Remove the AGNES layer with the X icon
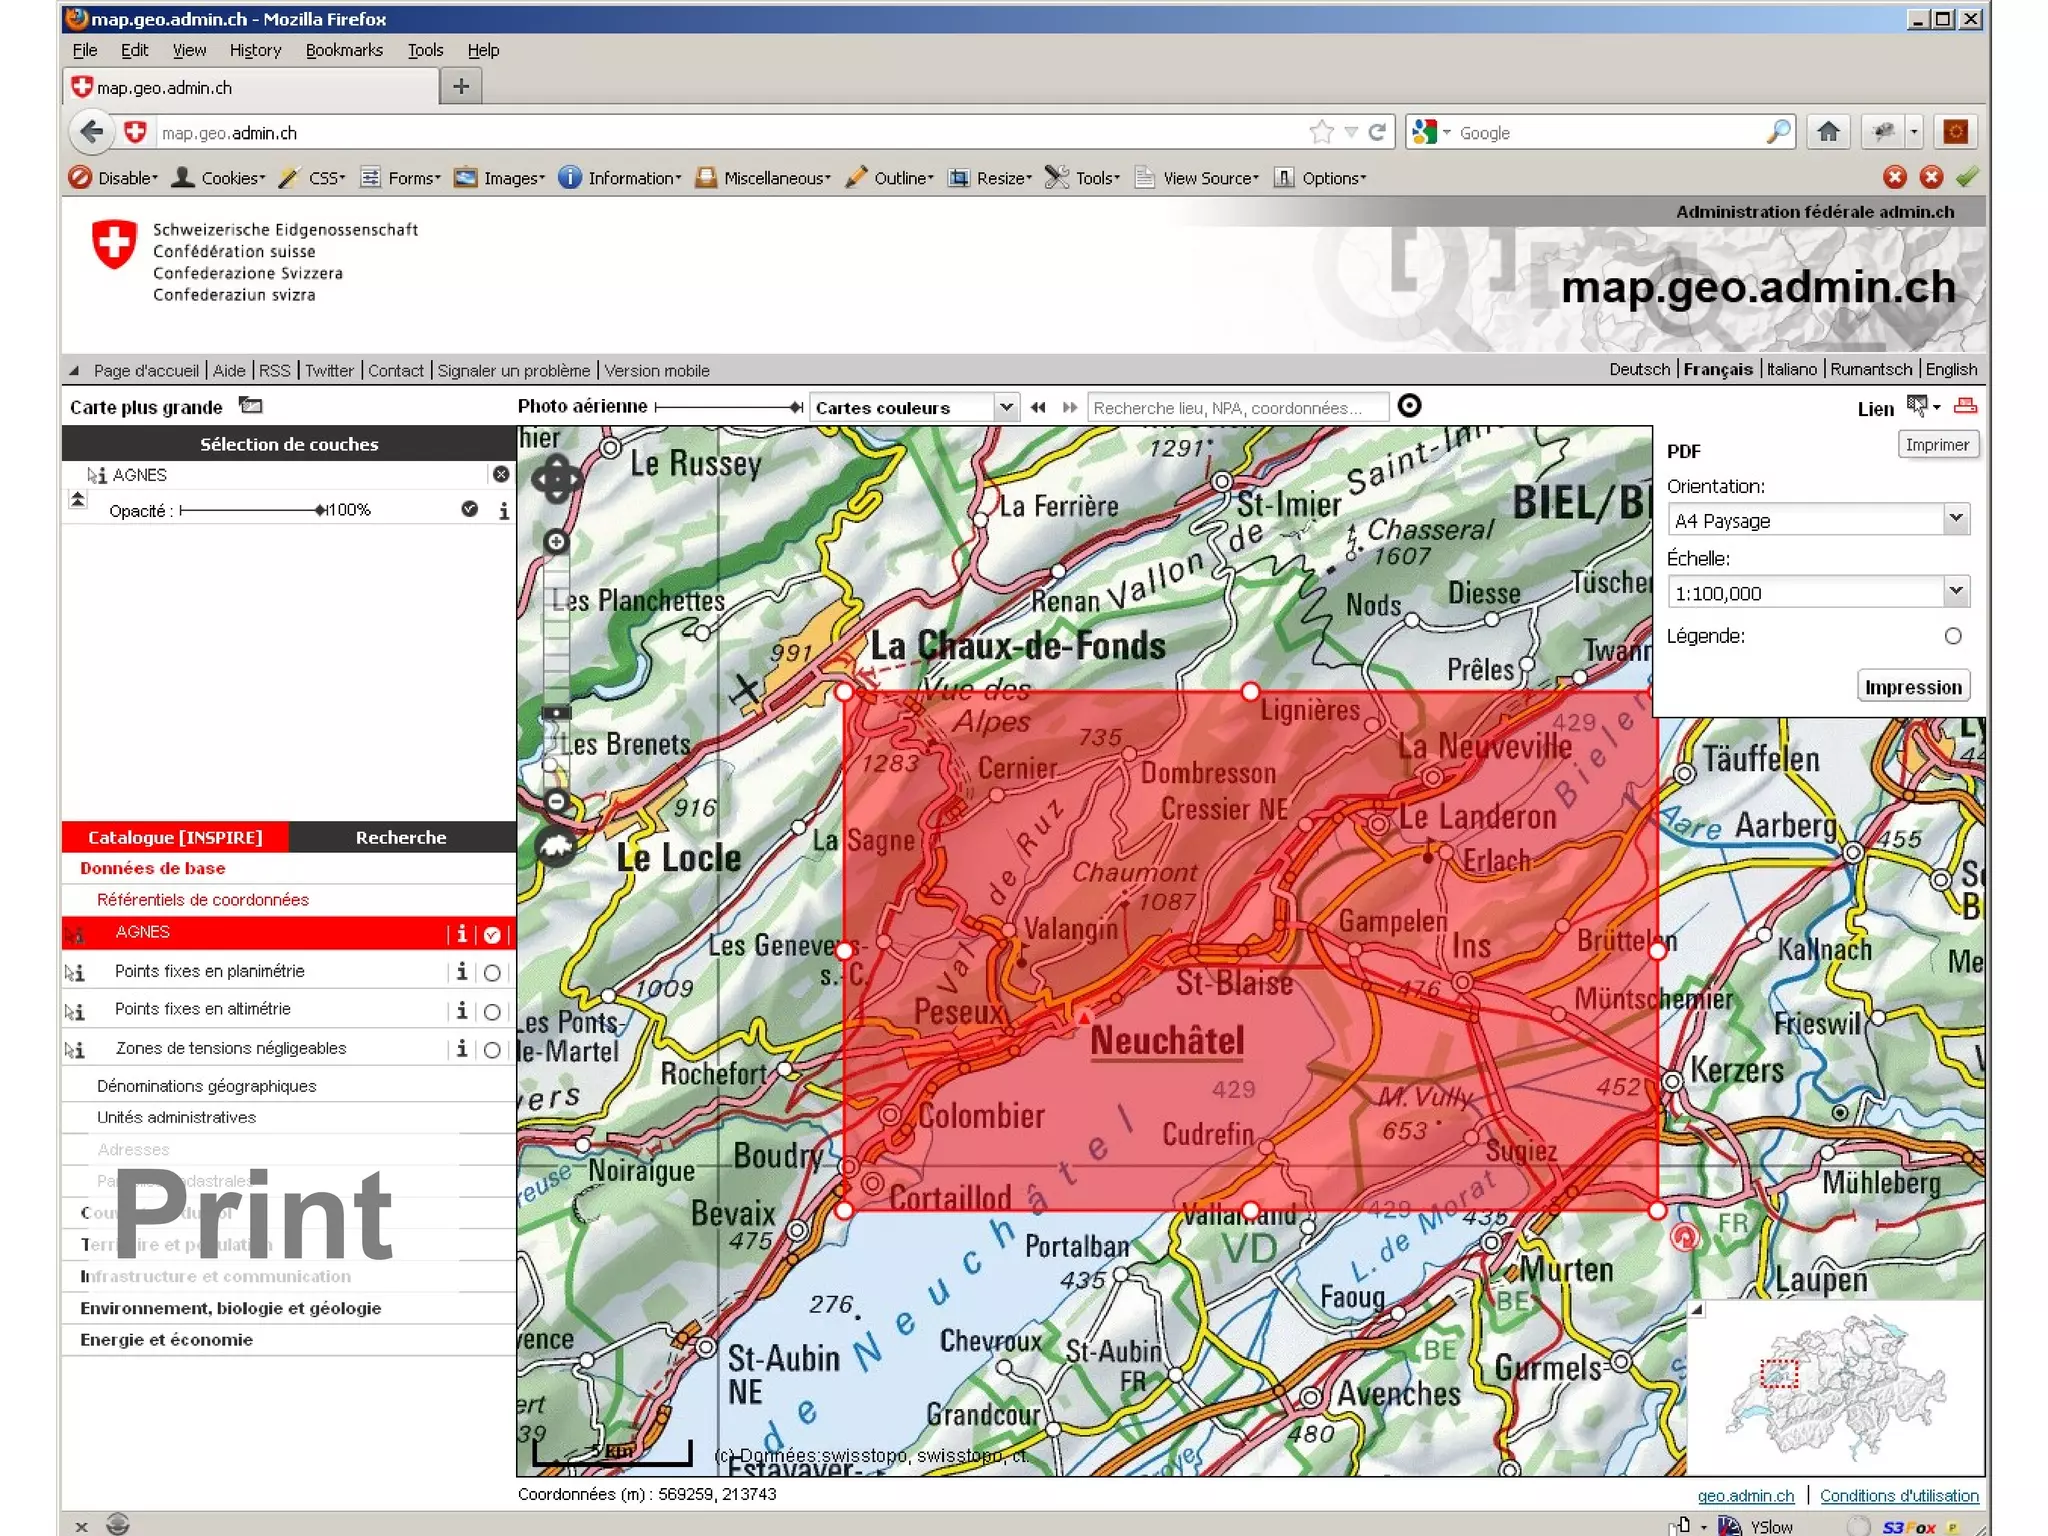 click(x=501, y=474)
